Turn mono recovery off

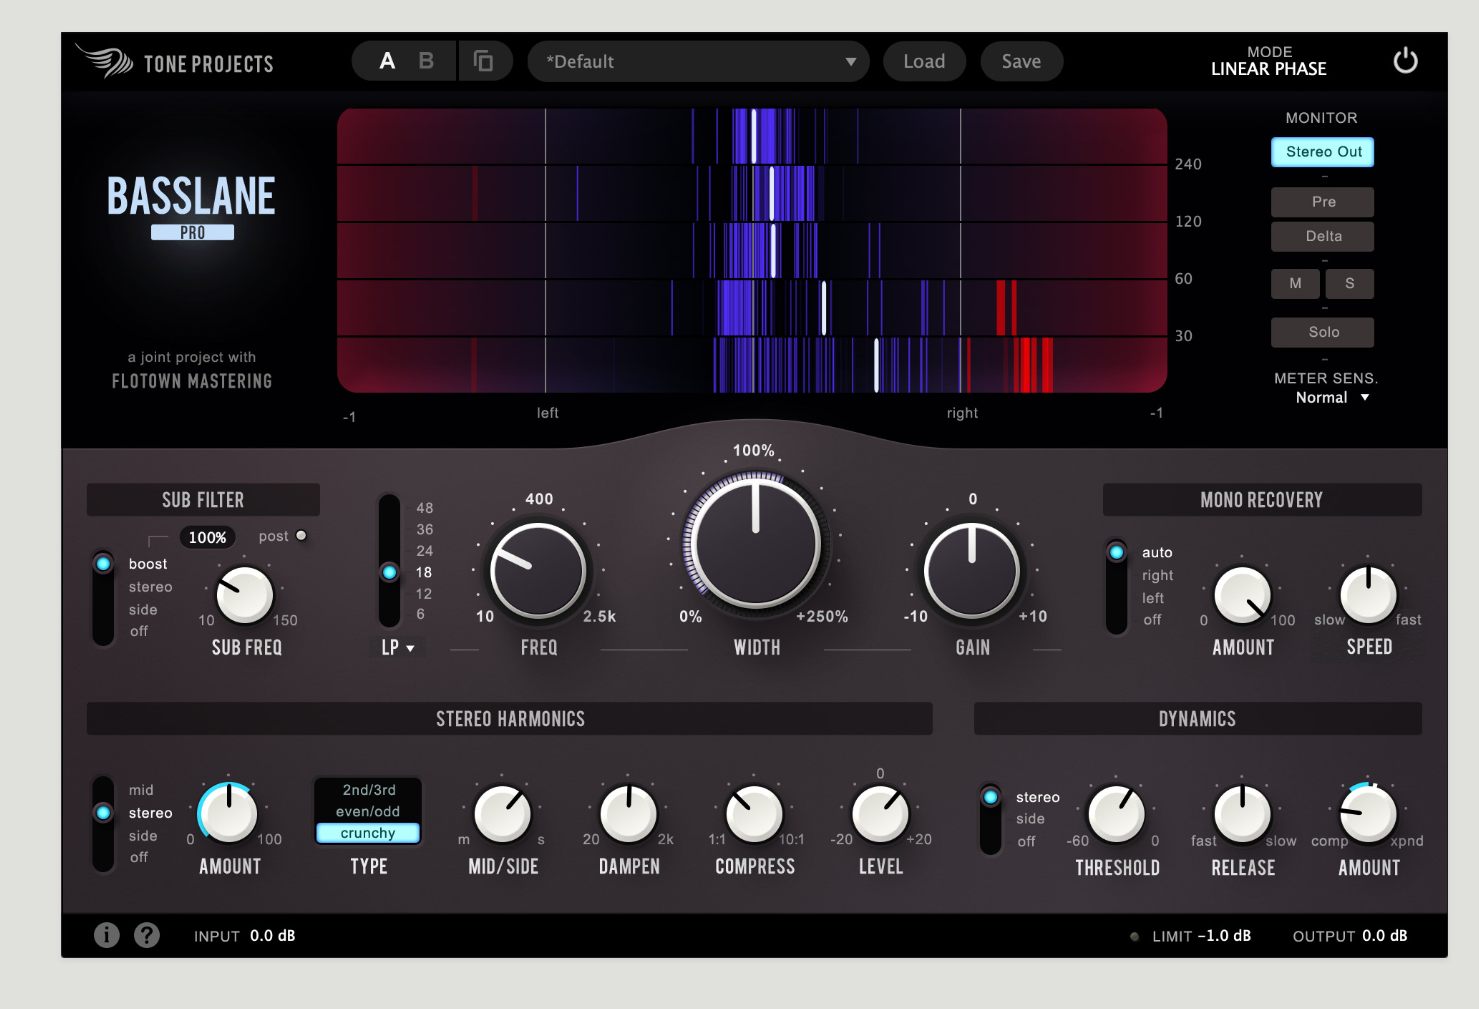(1152, 620)
